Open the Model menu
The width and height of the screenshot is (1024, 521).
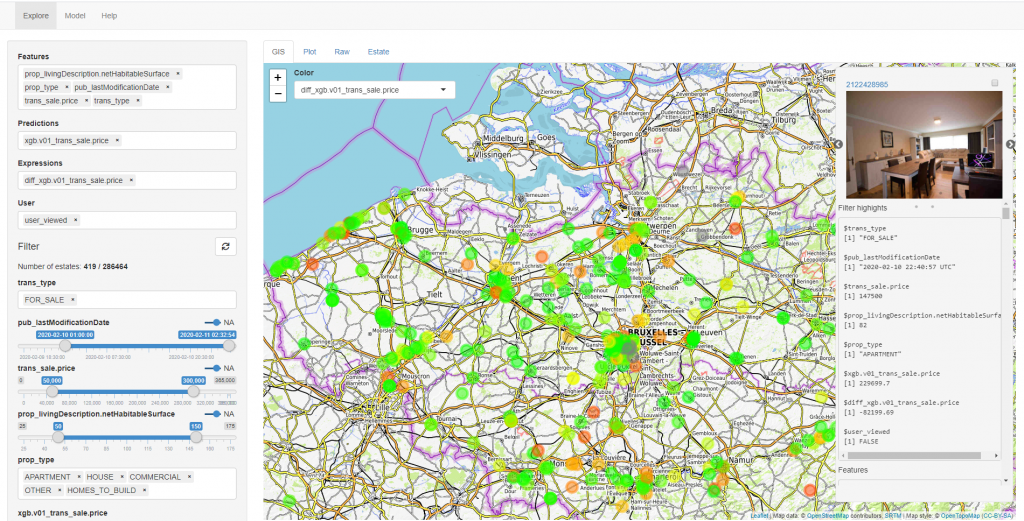(x=75, y=16)
